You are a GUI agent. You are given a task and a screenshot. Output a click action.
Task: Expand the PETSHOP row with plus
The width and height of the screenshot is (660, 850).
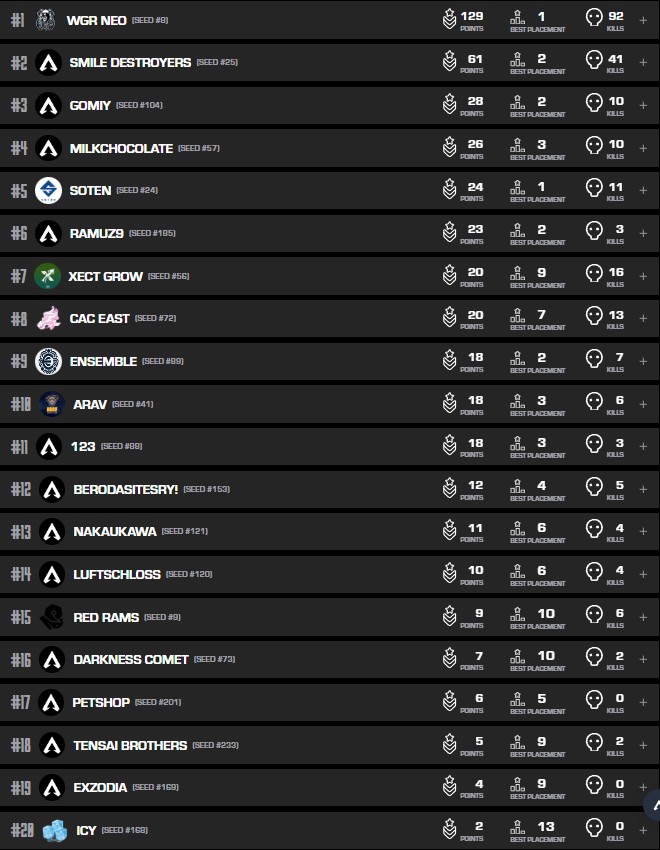(643, 702)
